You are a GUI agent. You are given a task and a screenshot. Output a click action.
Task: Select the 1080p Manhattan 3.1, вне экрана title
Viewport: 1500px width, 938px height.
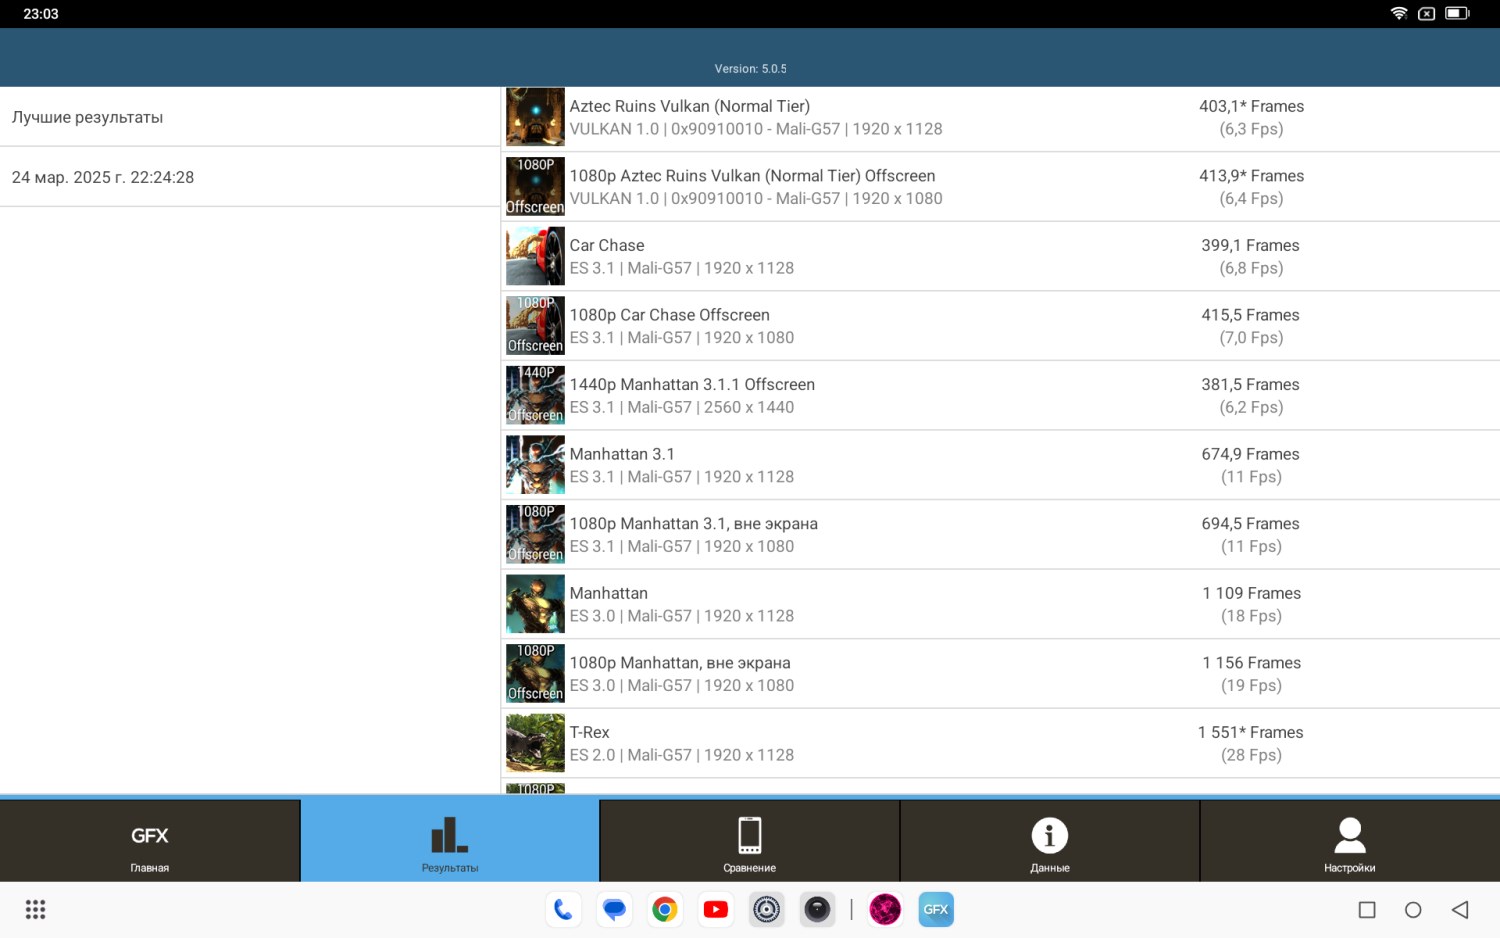(x=694, y=524)
